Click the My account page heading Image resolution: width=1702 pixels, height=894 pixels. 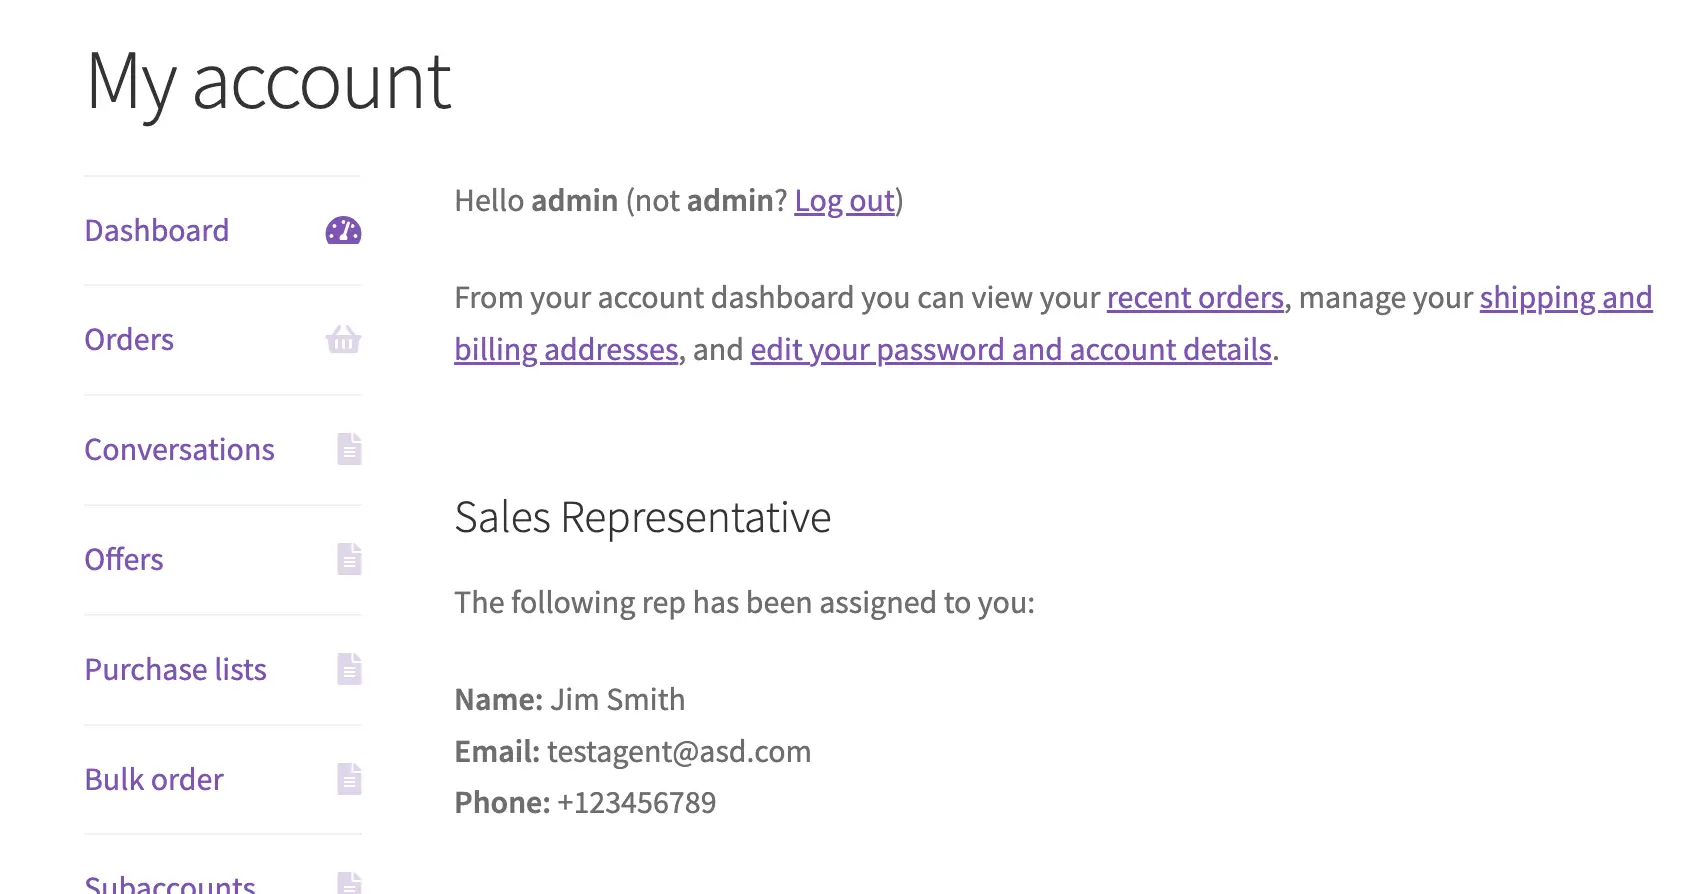tap(269, 83)
